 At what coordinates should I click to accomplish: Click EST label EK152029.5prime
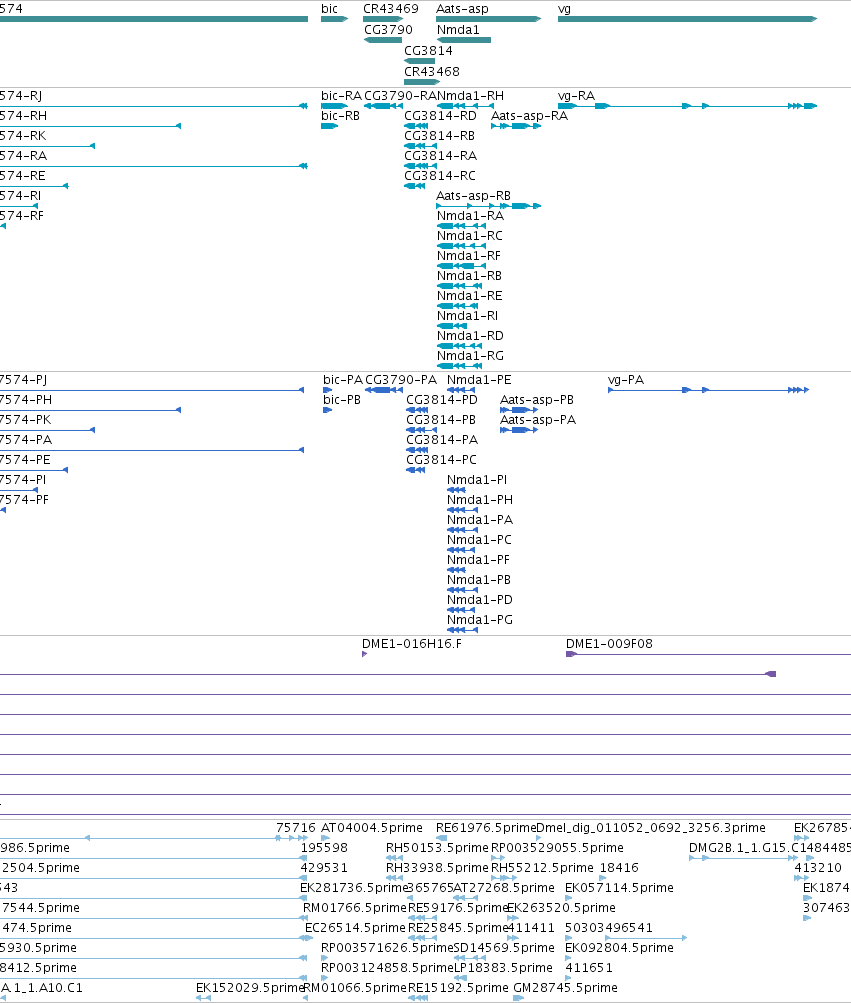[x=250, y=988]
